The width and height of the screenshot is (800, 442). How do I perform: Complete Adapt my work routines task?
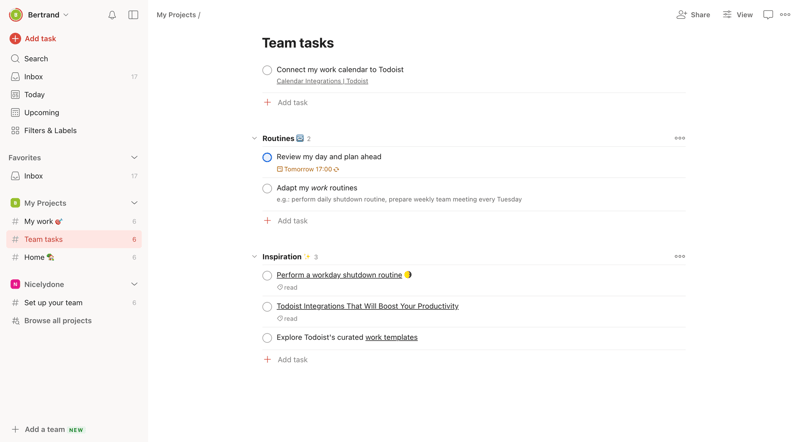(x=267, y=188)
